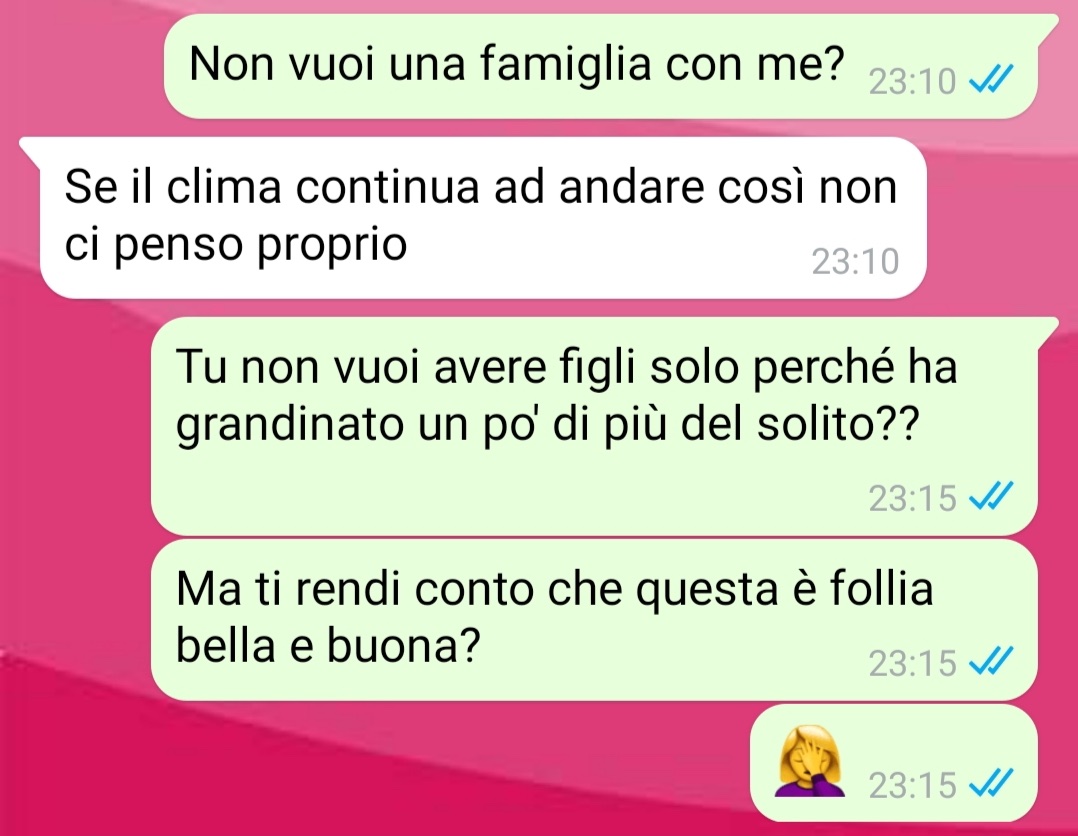Tap 23:10 timestamp on received white message
The image size is (1078, 836).
pyautogui.click(x=855, y=261)
